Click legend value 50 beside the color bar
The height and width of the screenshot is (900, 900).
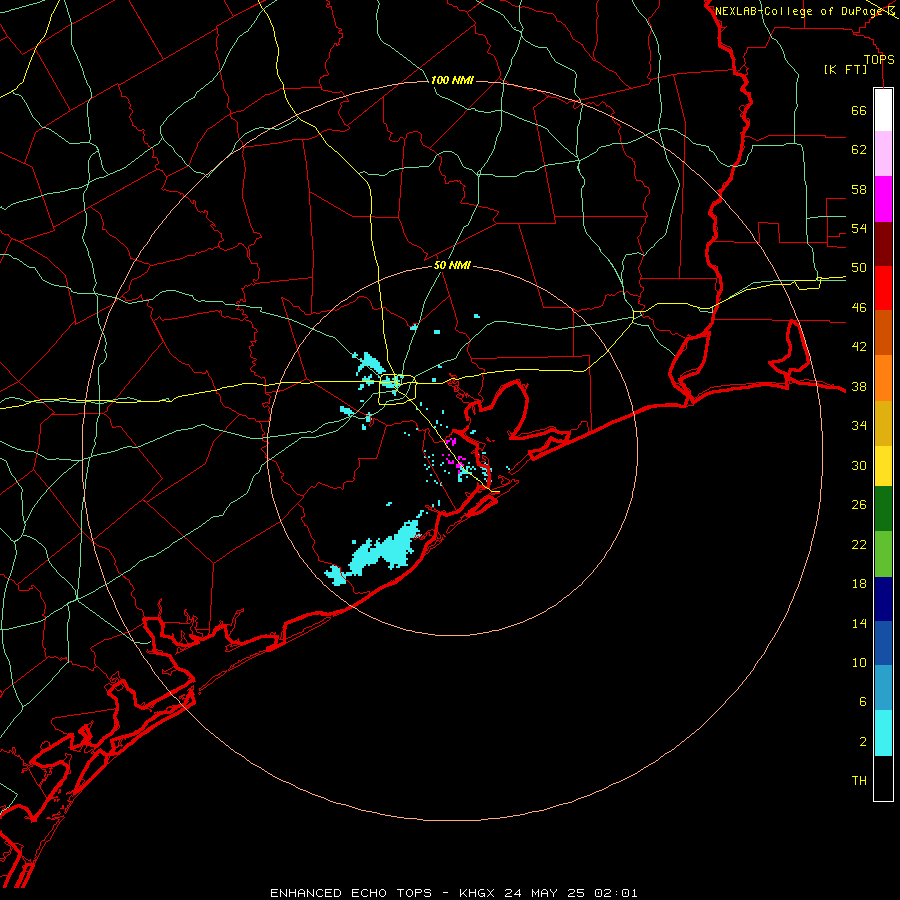[859, 268]
